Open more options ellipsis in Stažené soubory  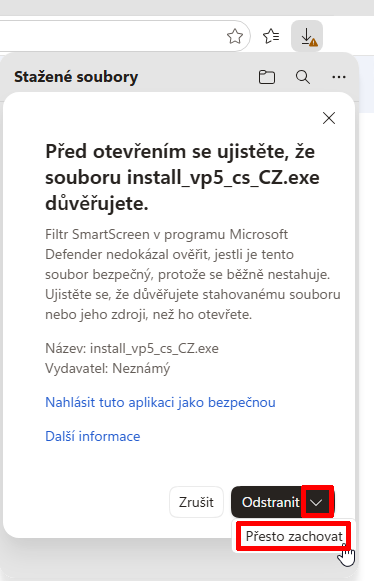339,77
